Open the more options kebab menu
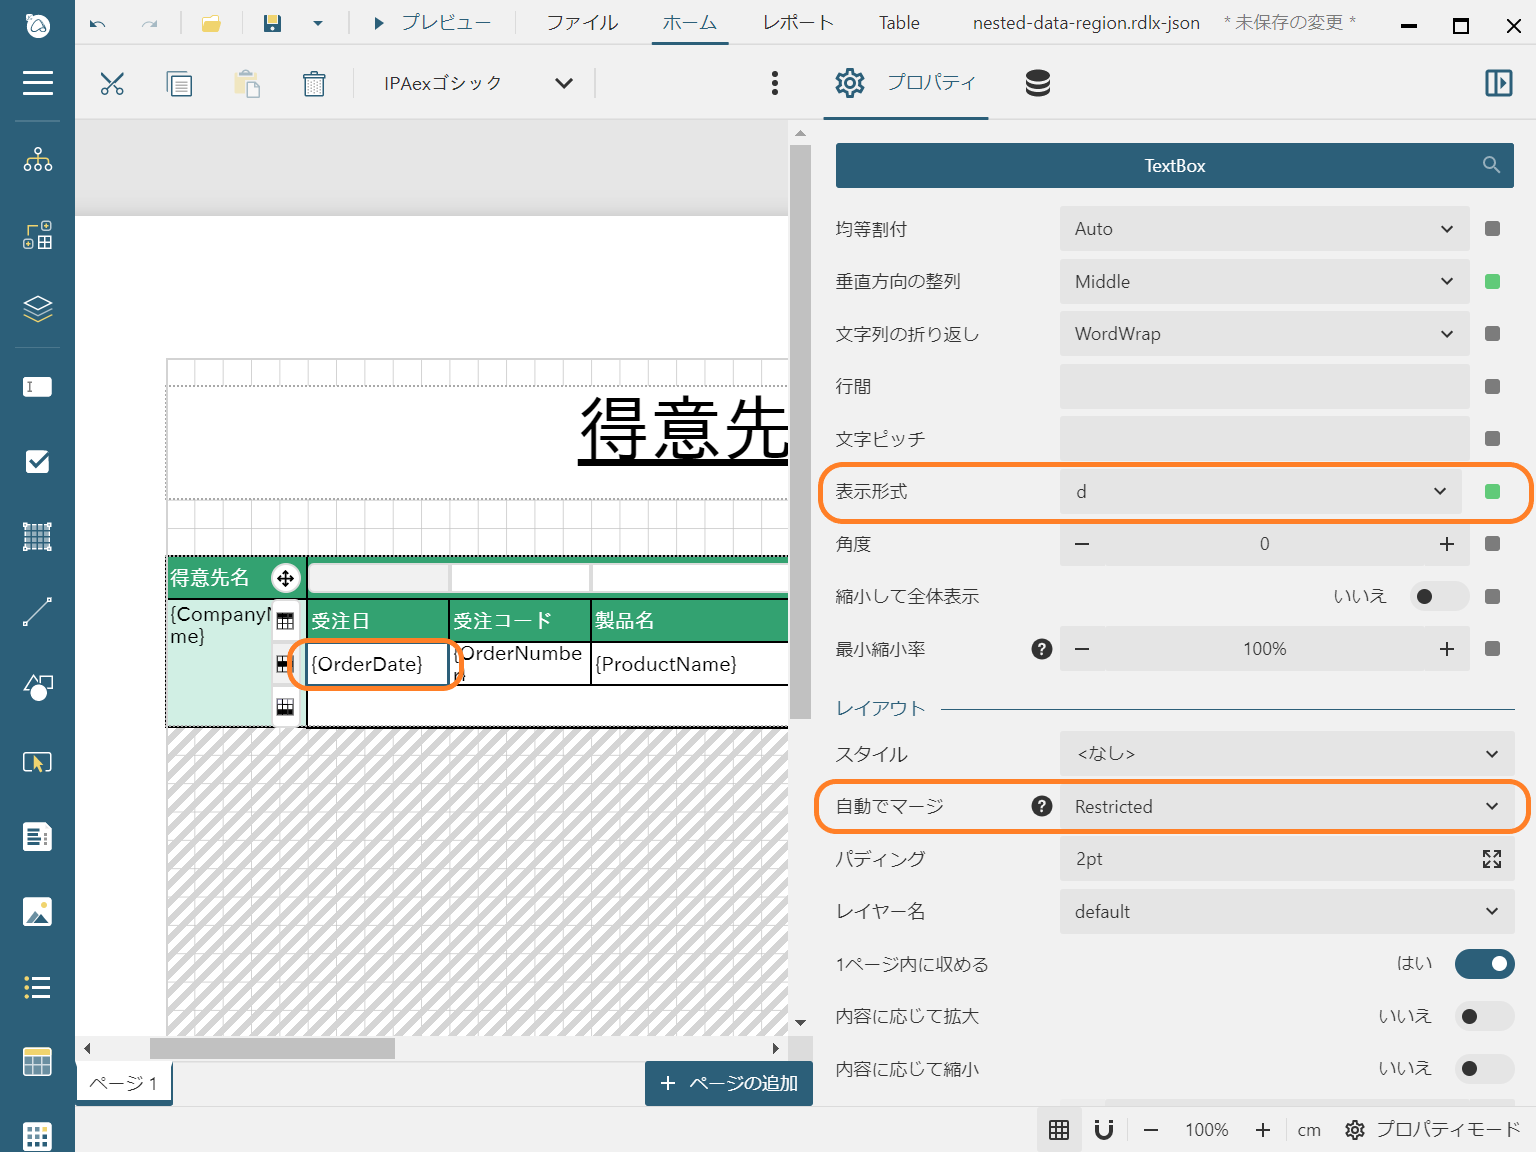This screenshot has height=1152, width=1536. tap(775, 83)
